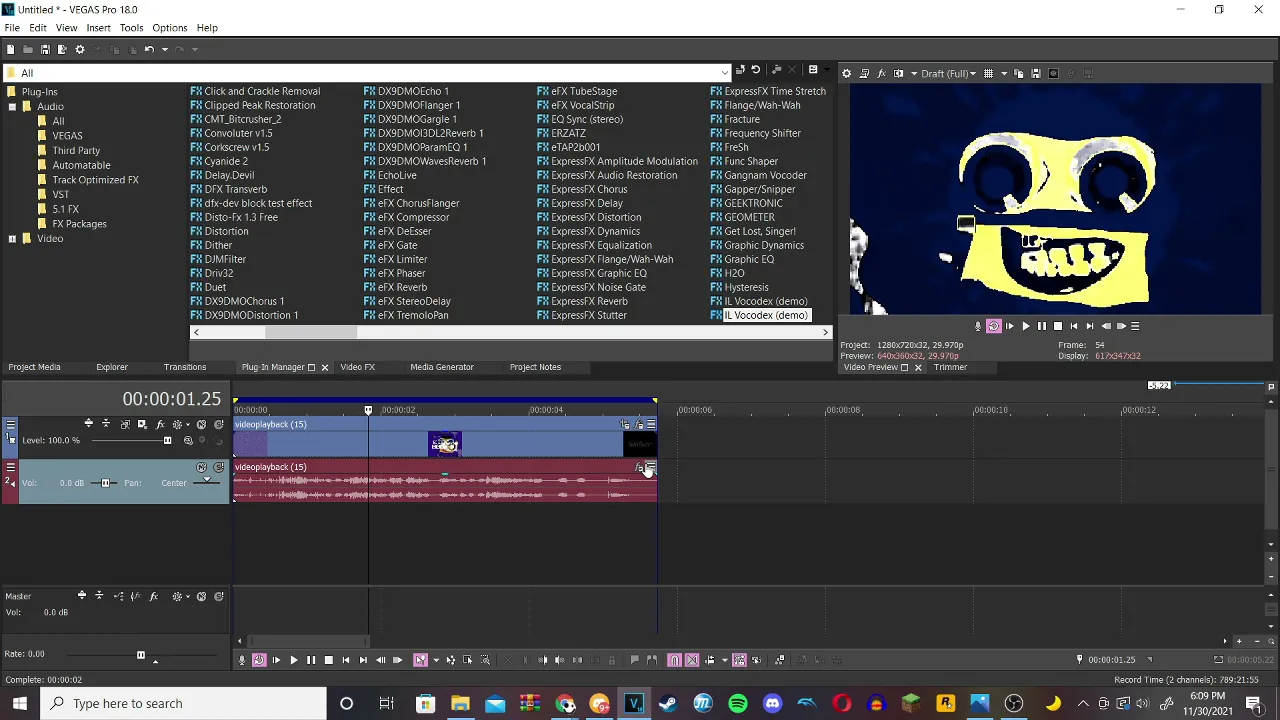This screenshot has width=1280, height=720.
Task: Toggle Automatic Crossfades button
Action: coord(691,660)
